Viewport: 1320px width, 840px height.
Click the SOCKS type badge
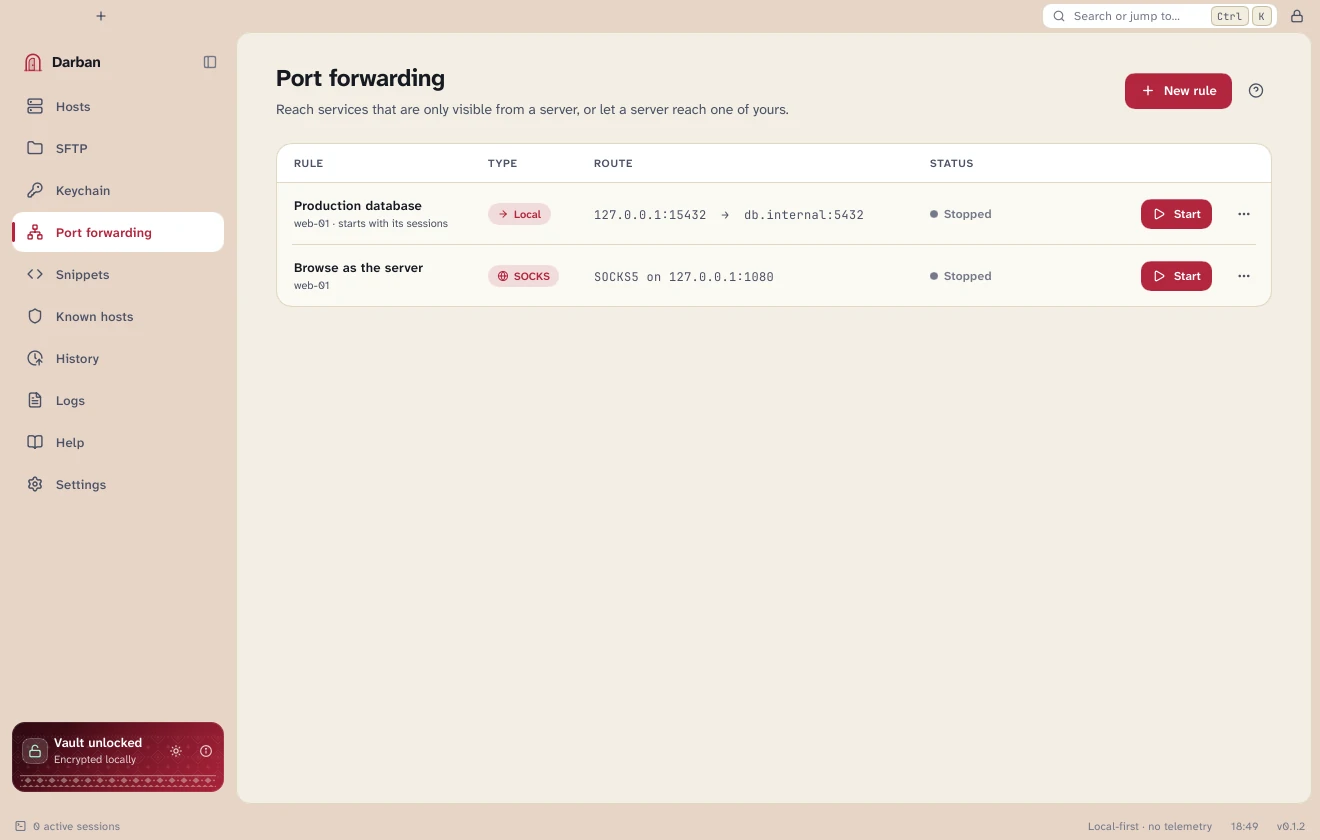tap(523, 276)
